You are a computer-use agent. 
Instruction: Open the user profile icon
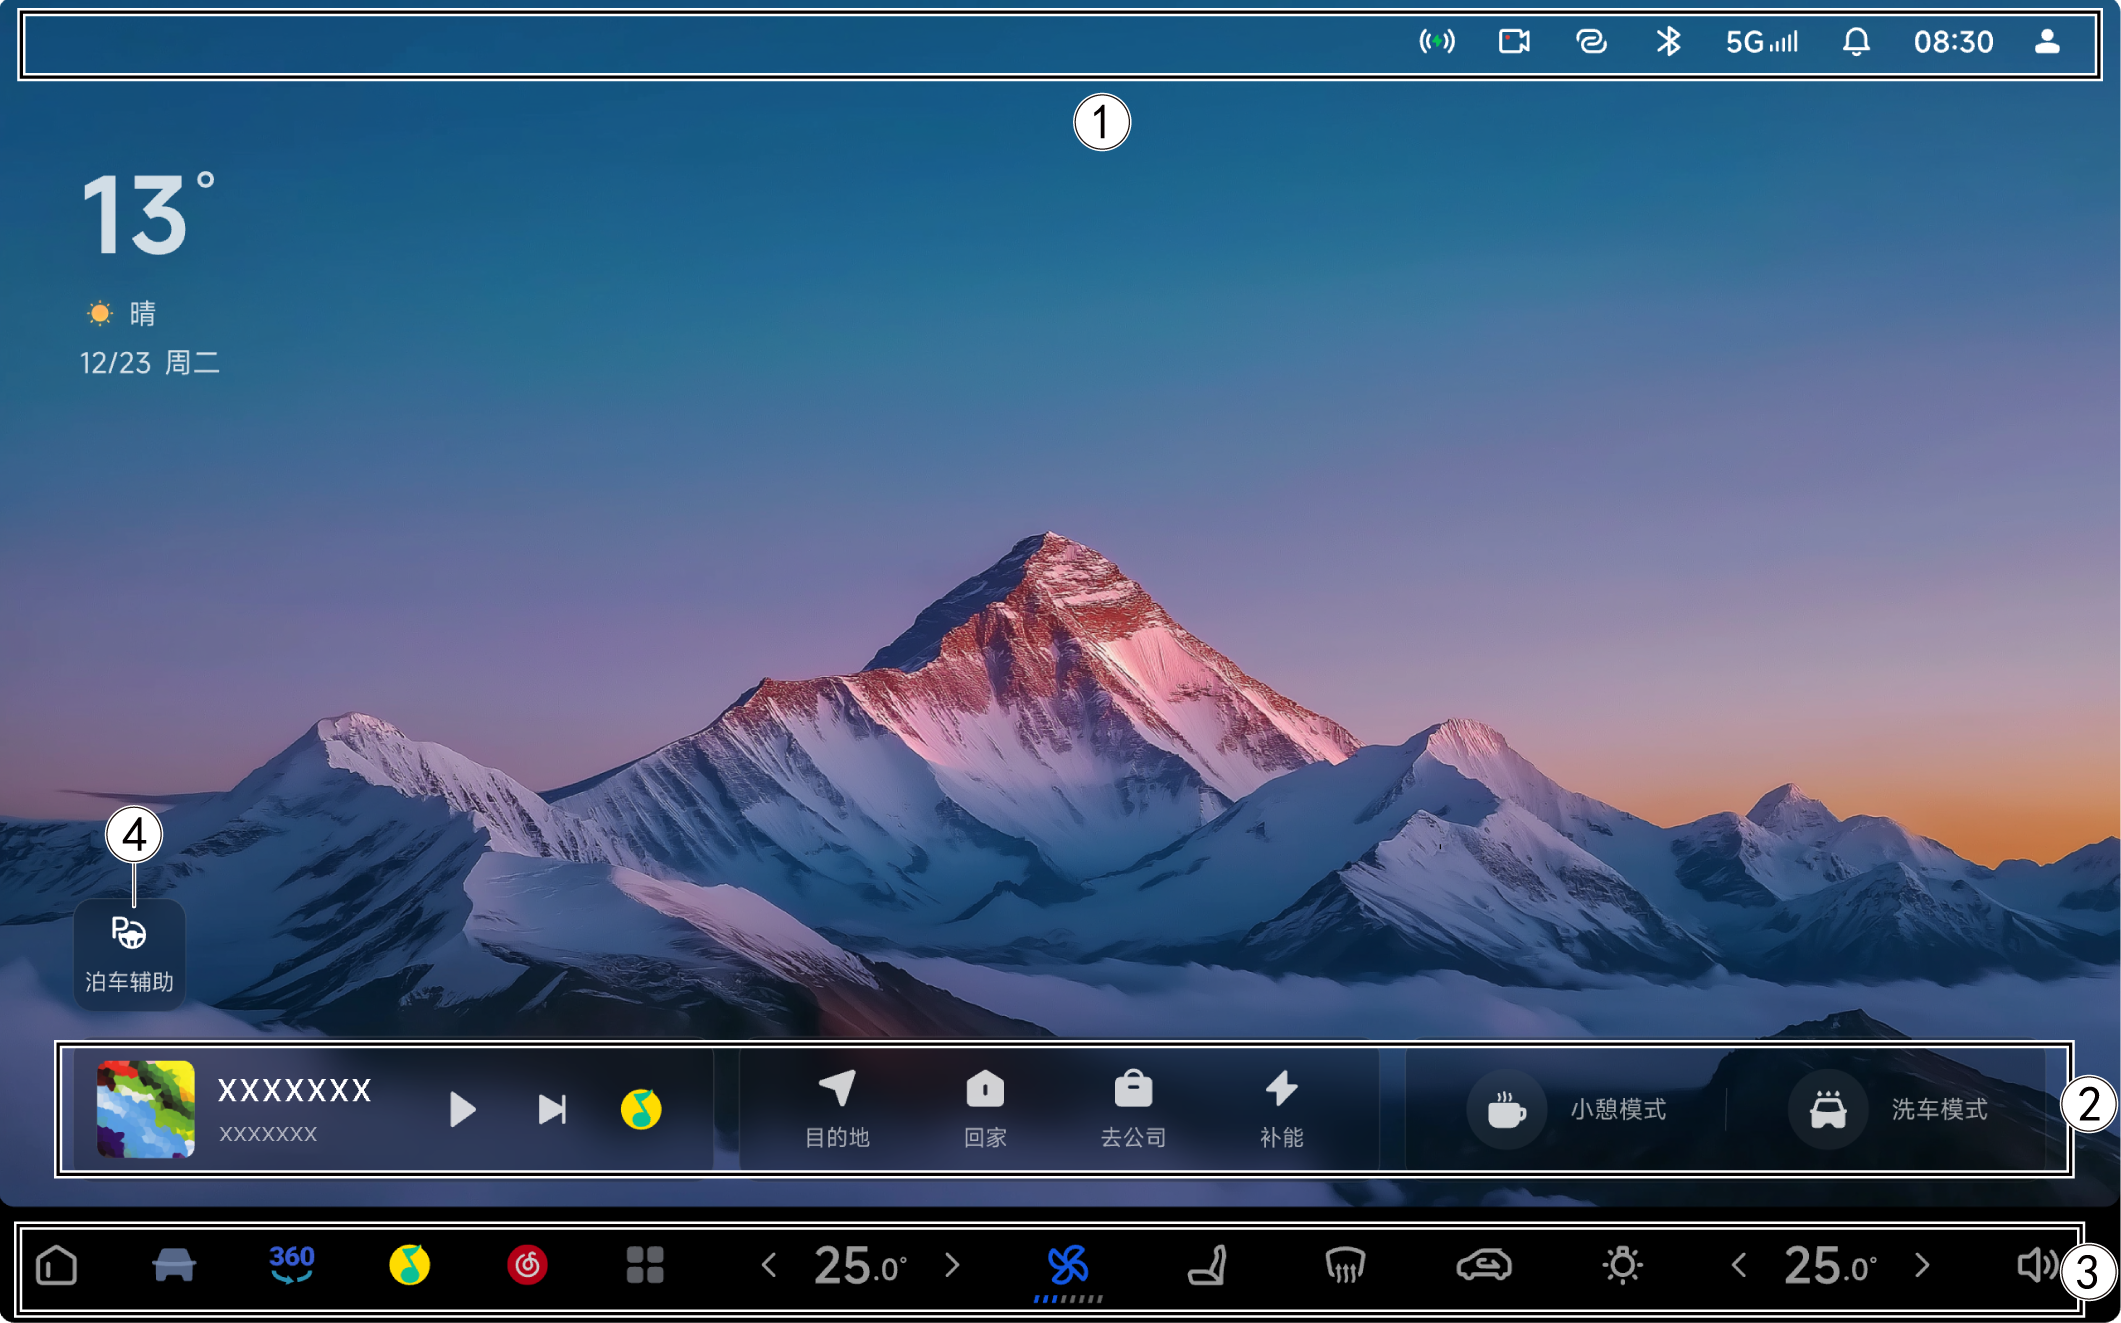pos(2046,42)
